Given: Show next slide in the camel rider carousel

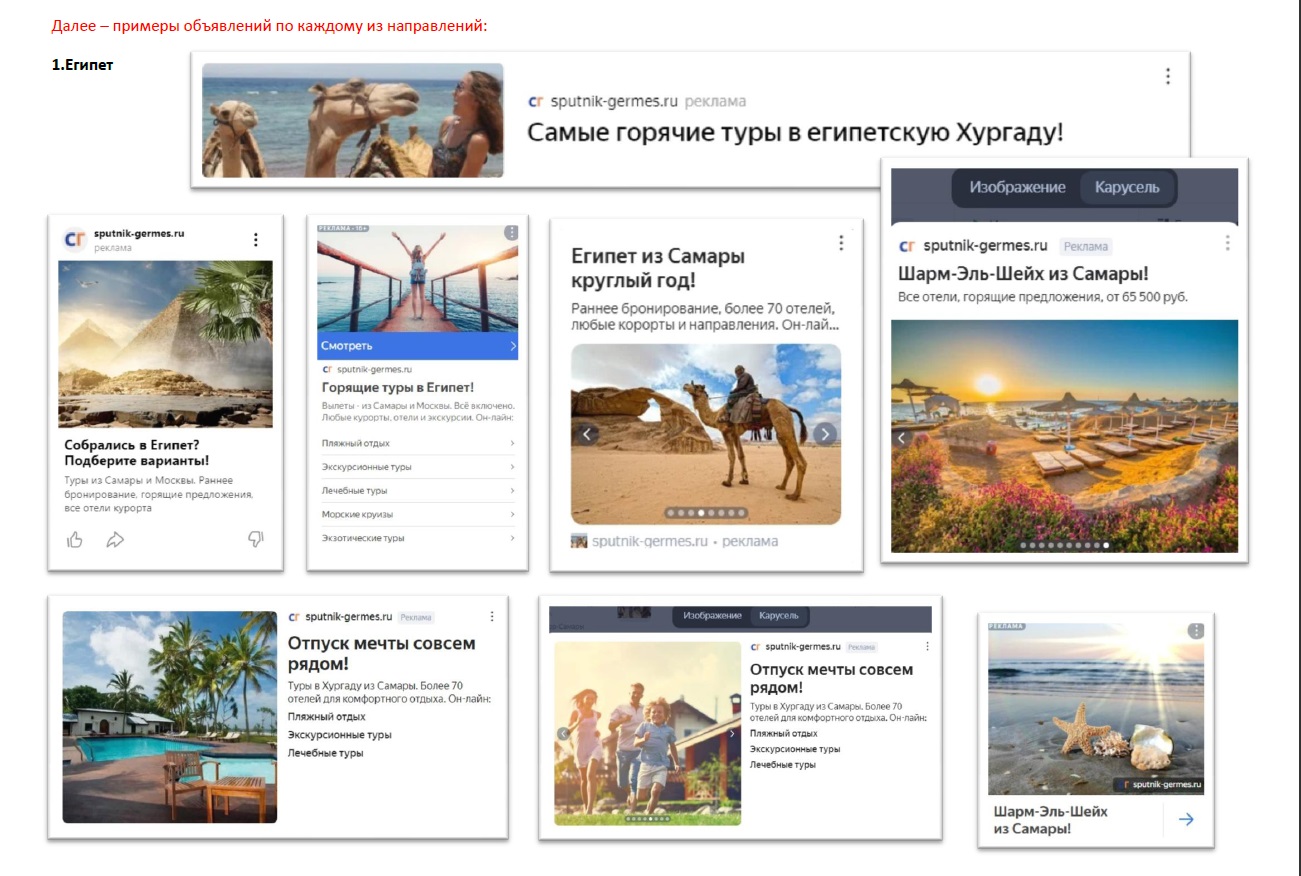Looking at the screenshot, I should pyautogui.click(x=824, y=434).
